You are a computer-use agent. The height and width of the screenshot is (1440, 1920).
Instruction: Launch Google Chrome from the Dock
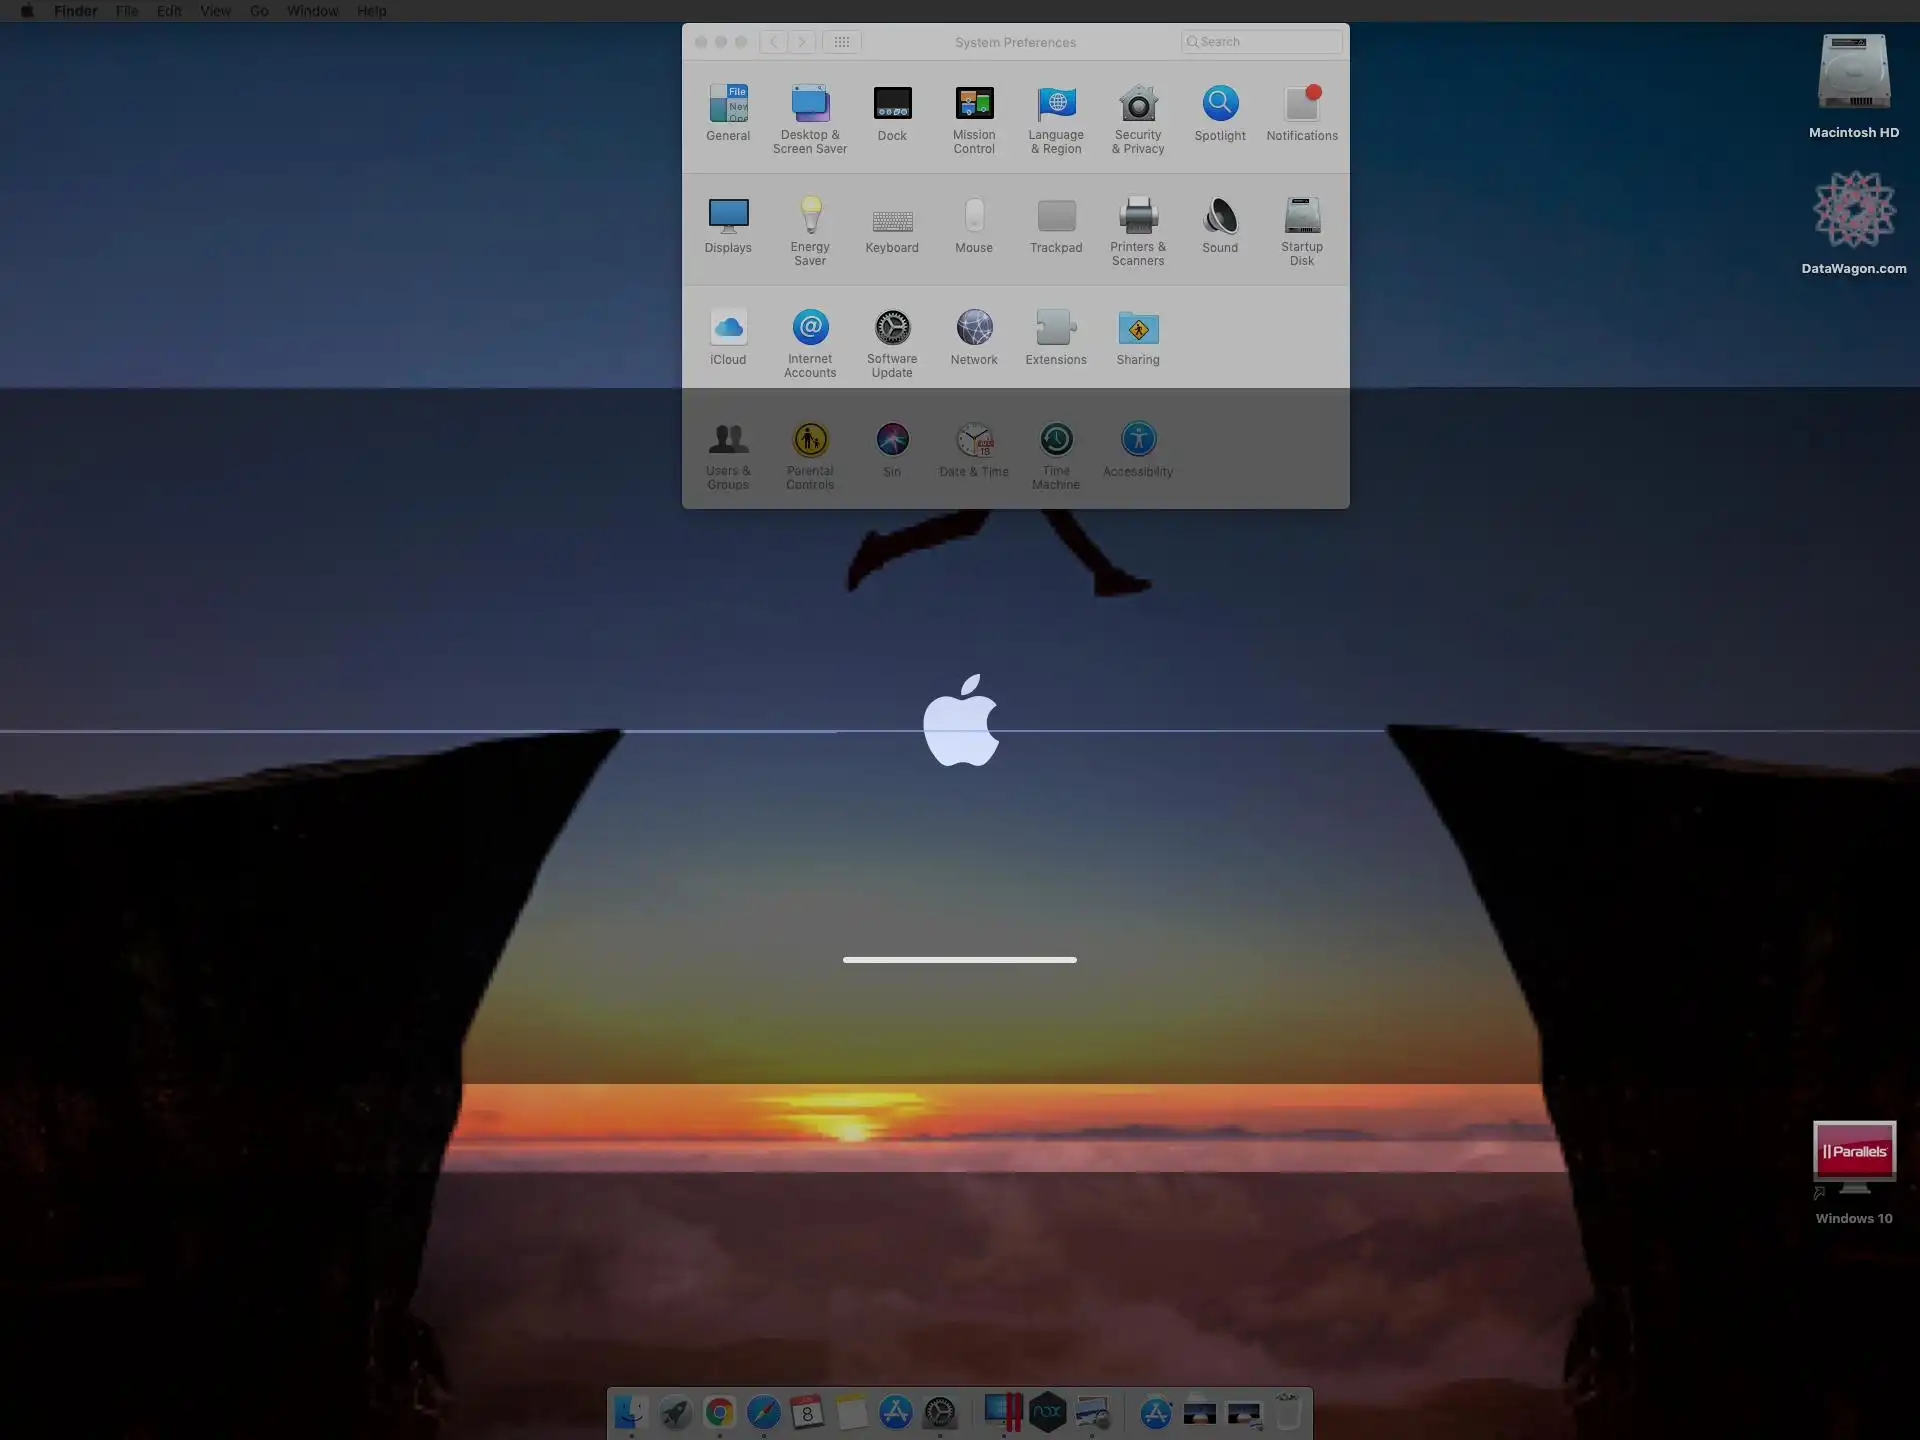(719, 1412)
